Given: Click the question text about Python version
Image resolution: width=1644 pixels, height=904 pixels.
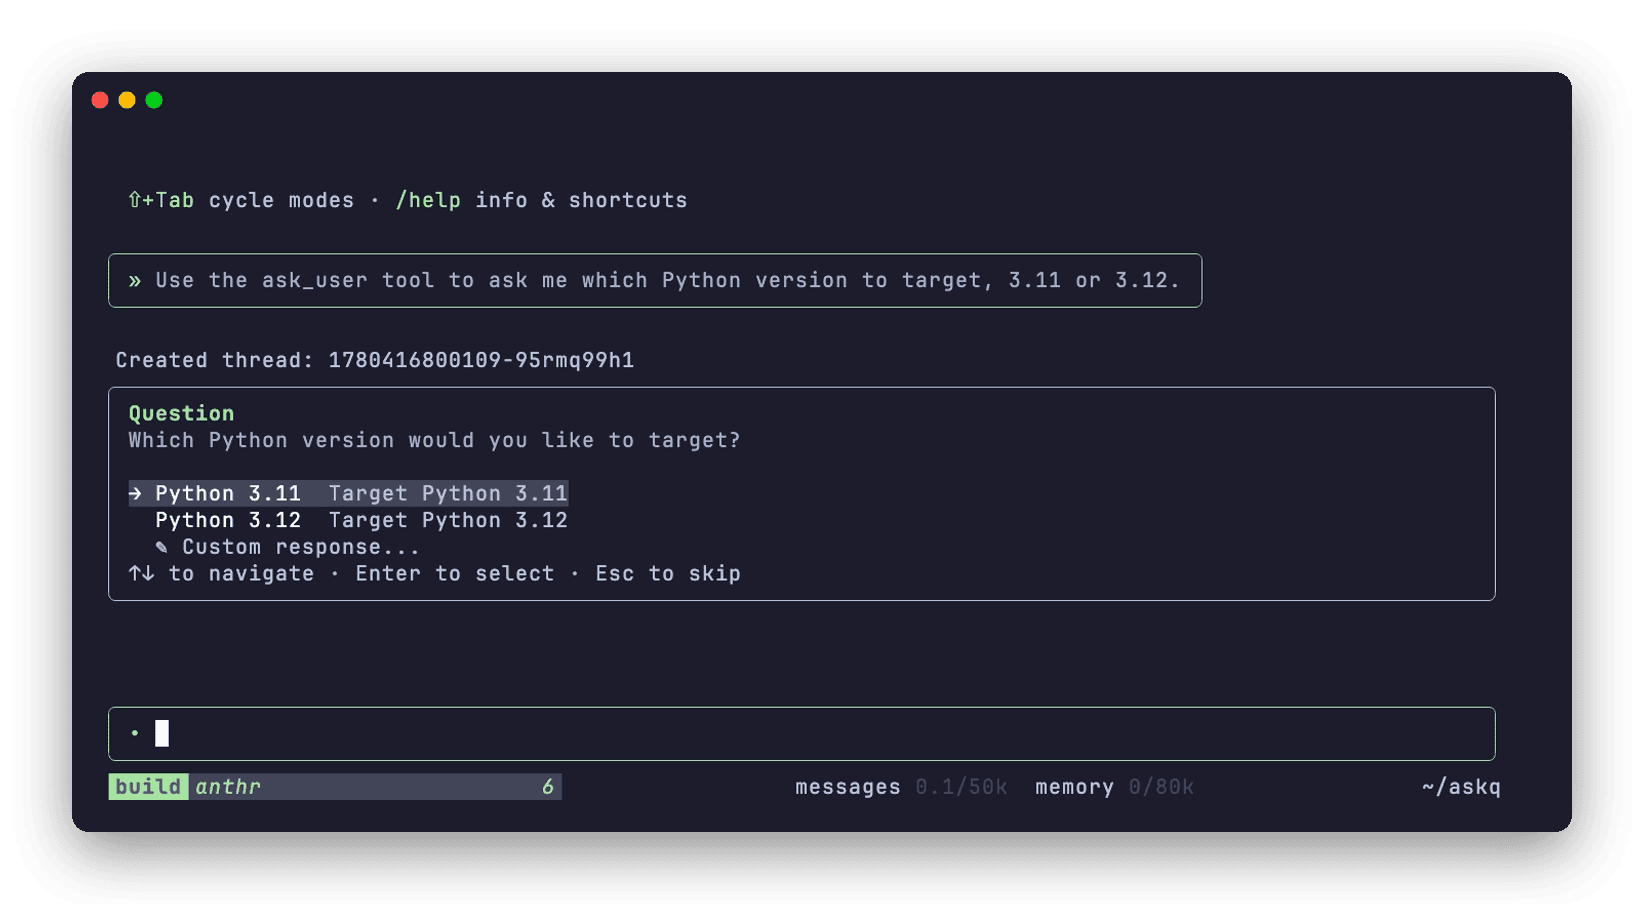Looking at the screenshot, I should (435, 440).
